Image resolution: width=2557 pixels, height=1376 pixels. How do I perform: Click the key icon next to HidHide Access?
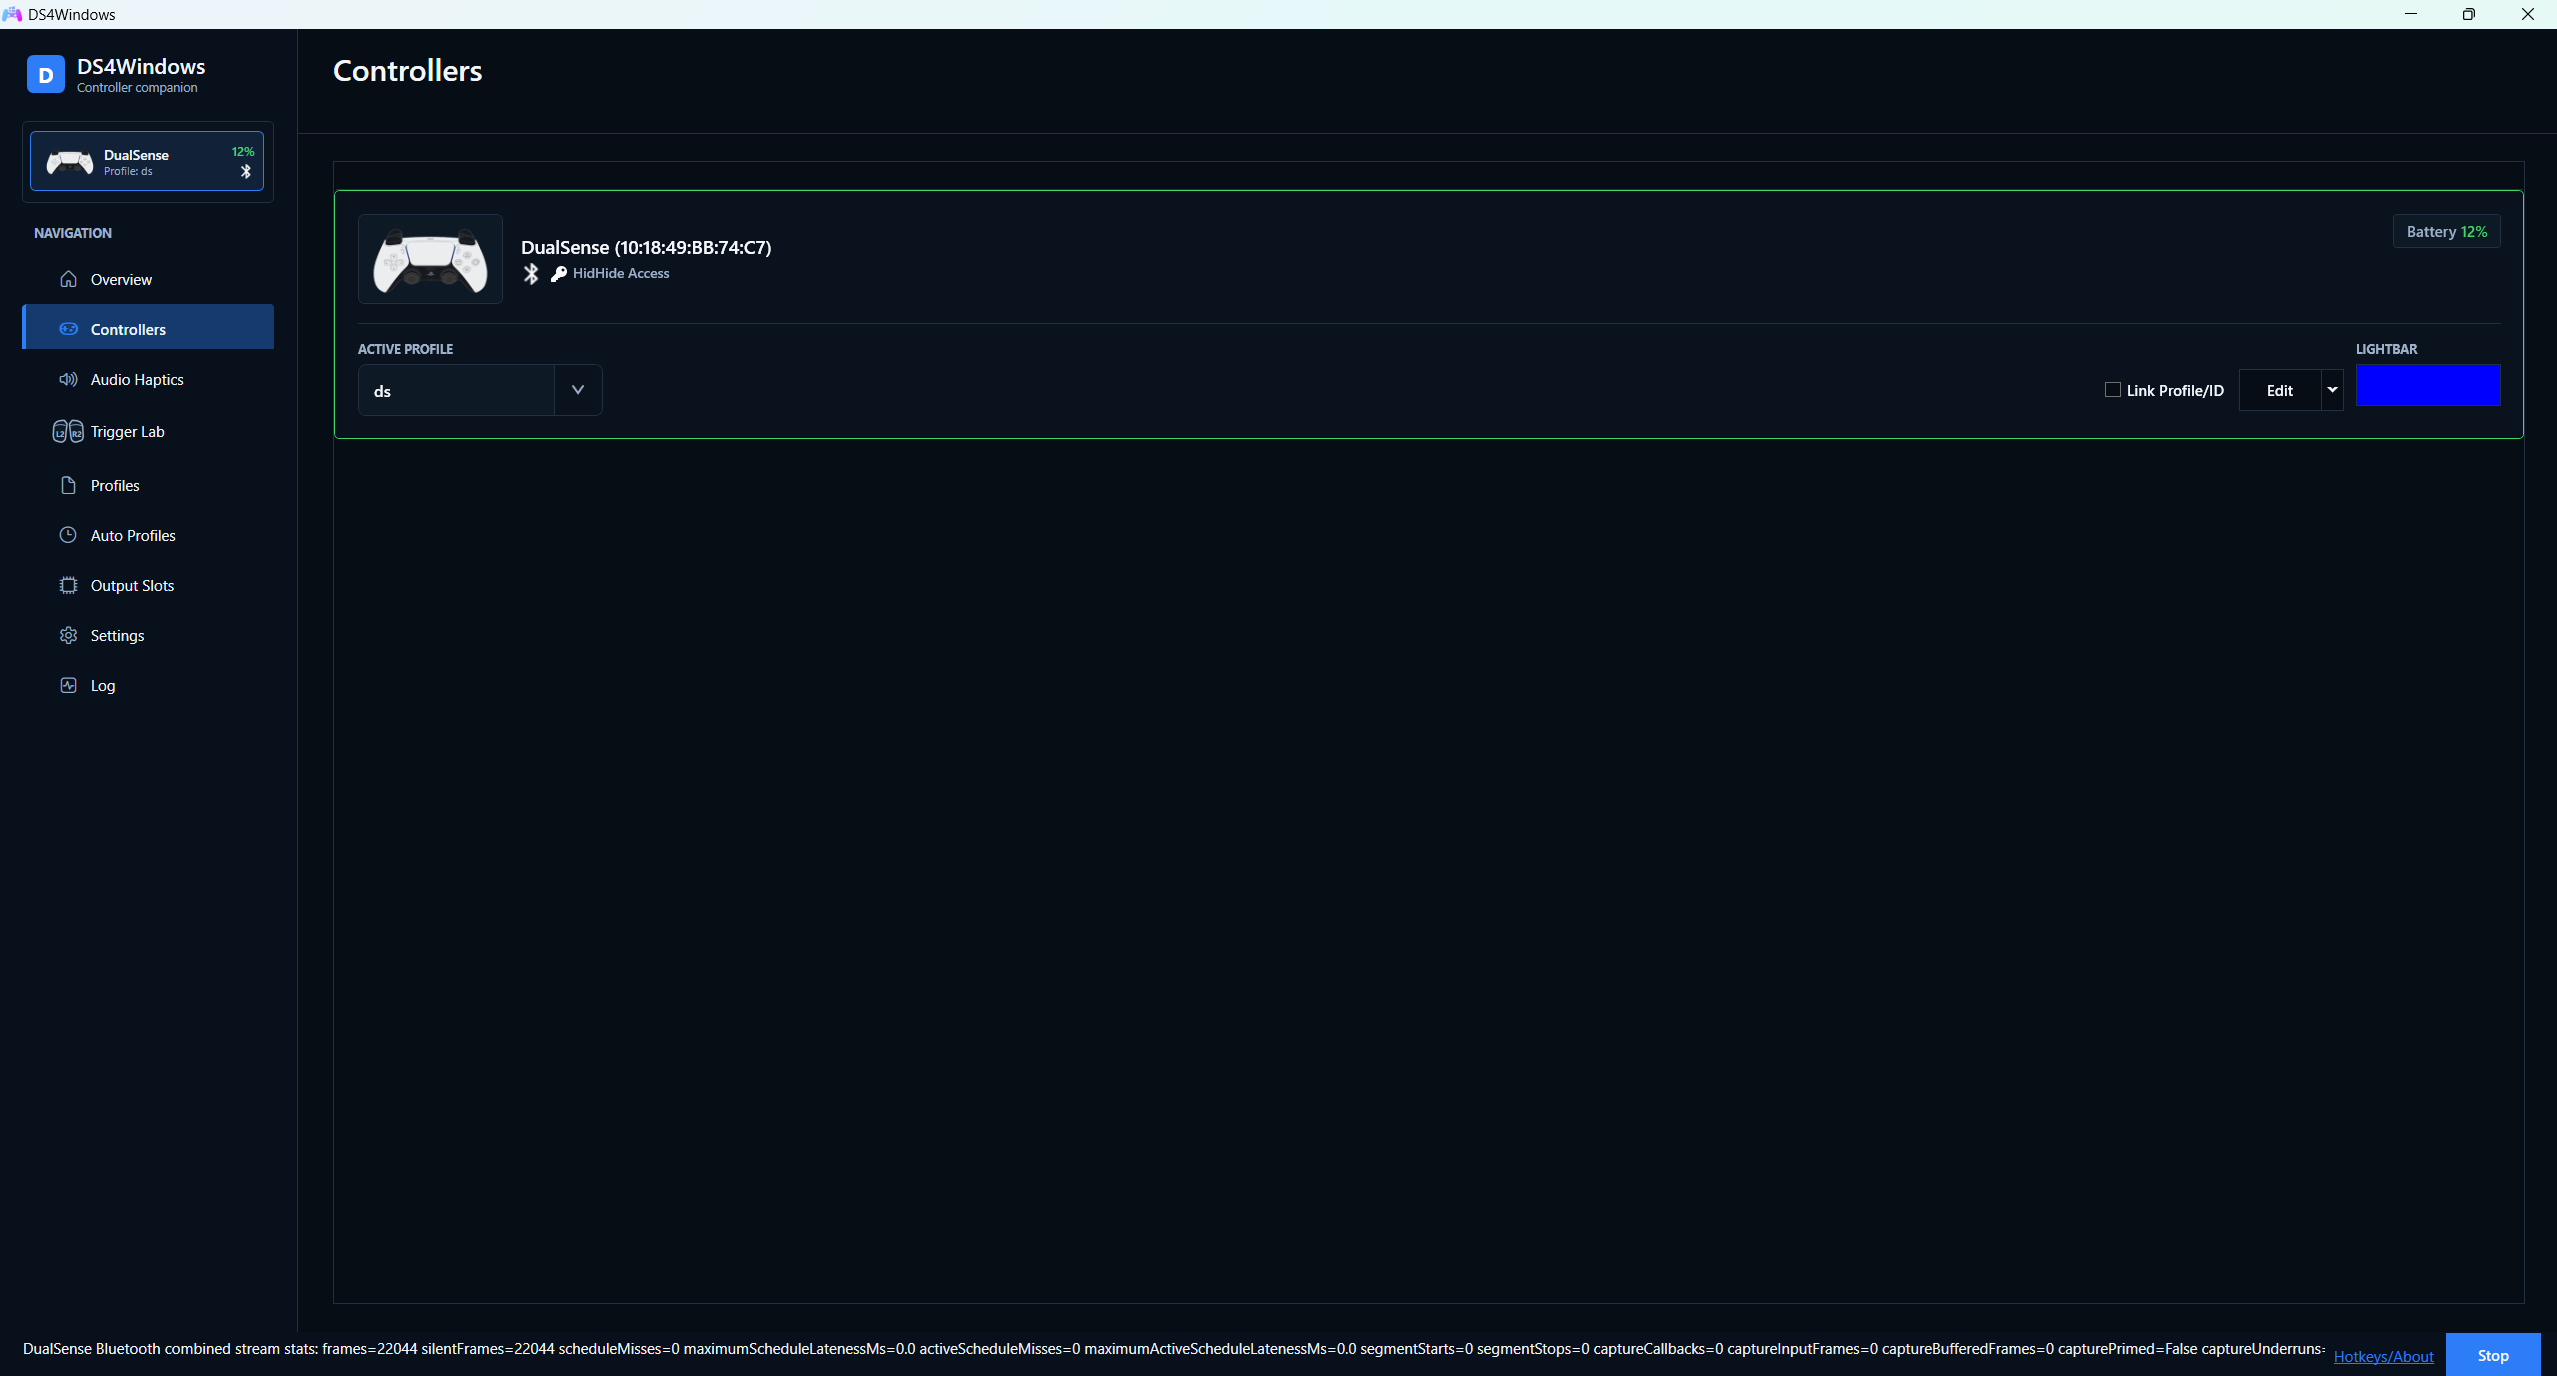pyautogui.click(x=559, y=273)
